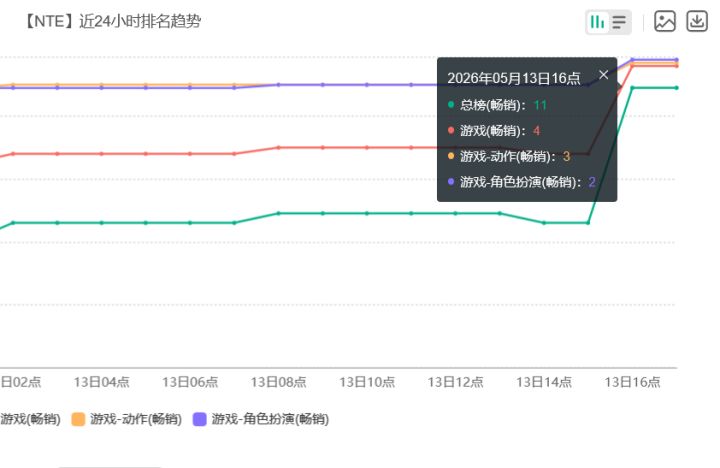
Task: Click the 13日08点 axis label
Action: click(279, 382)
